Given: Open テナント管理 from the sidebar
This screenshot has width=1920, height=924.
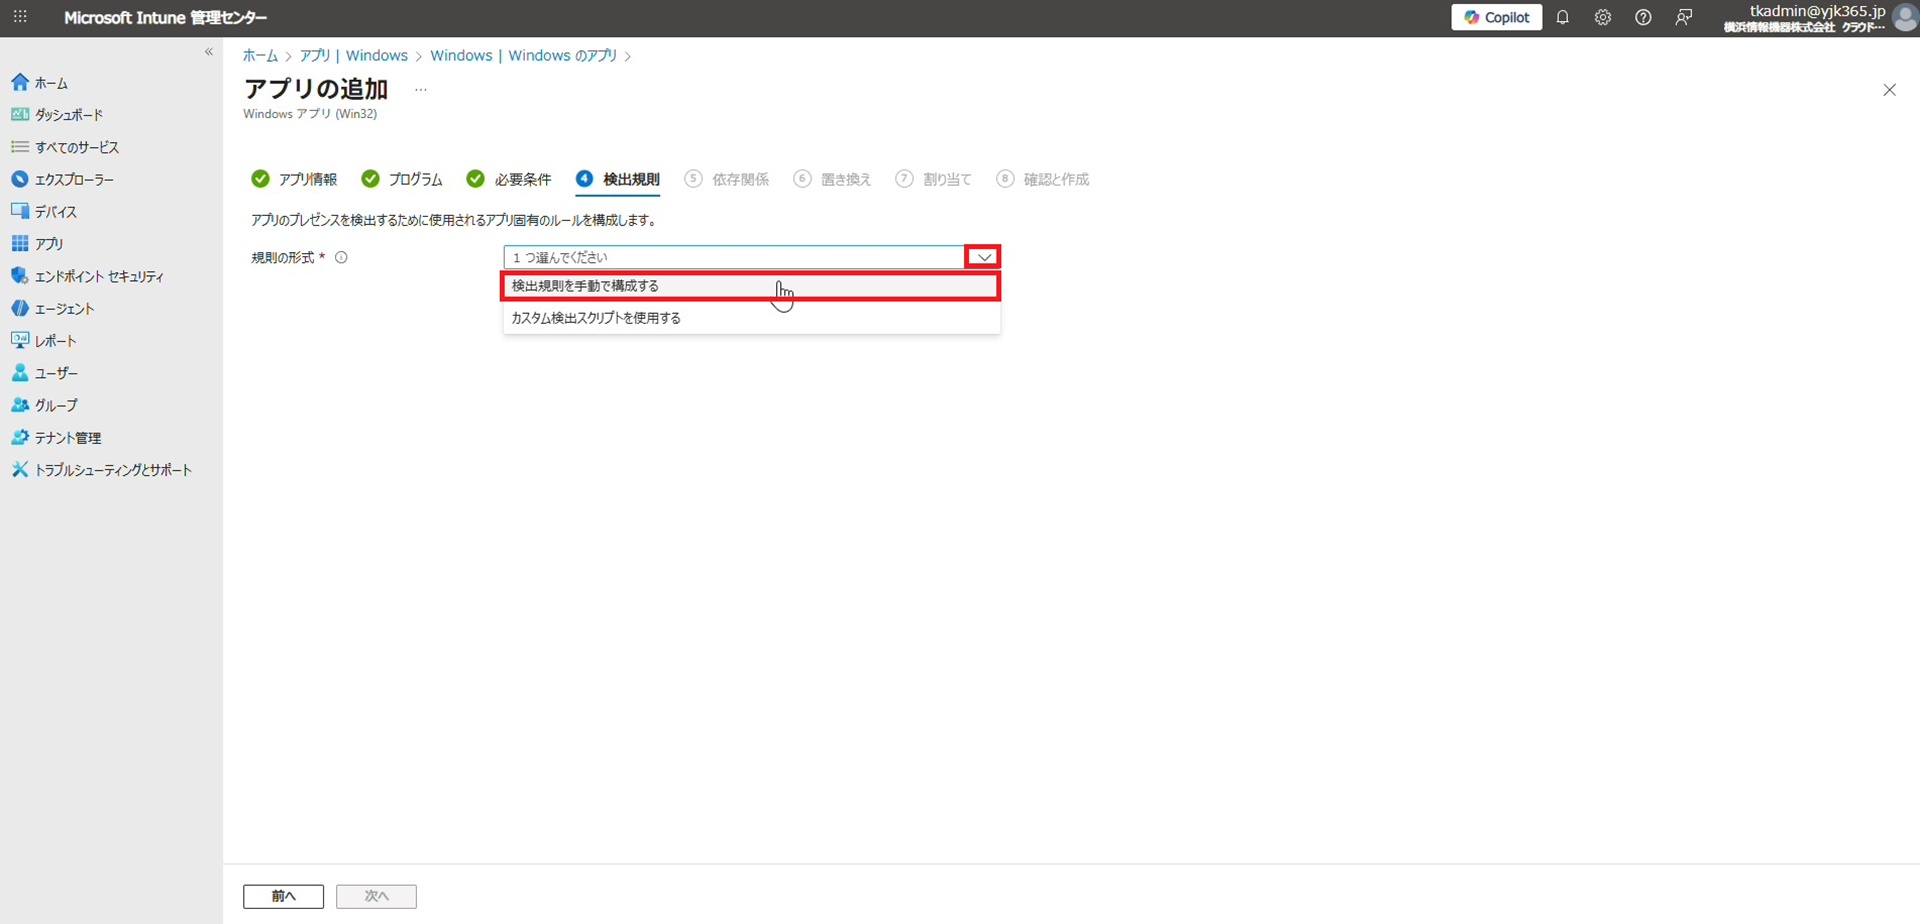Looking at the screenshot, I should click(x=67, y=438).
